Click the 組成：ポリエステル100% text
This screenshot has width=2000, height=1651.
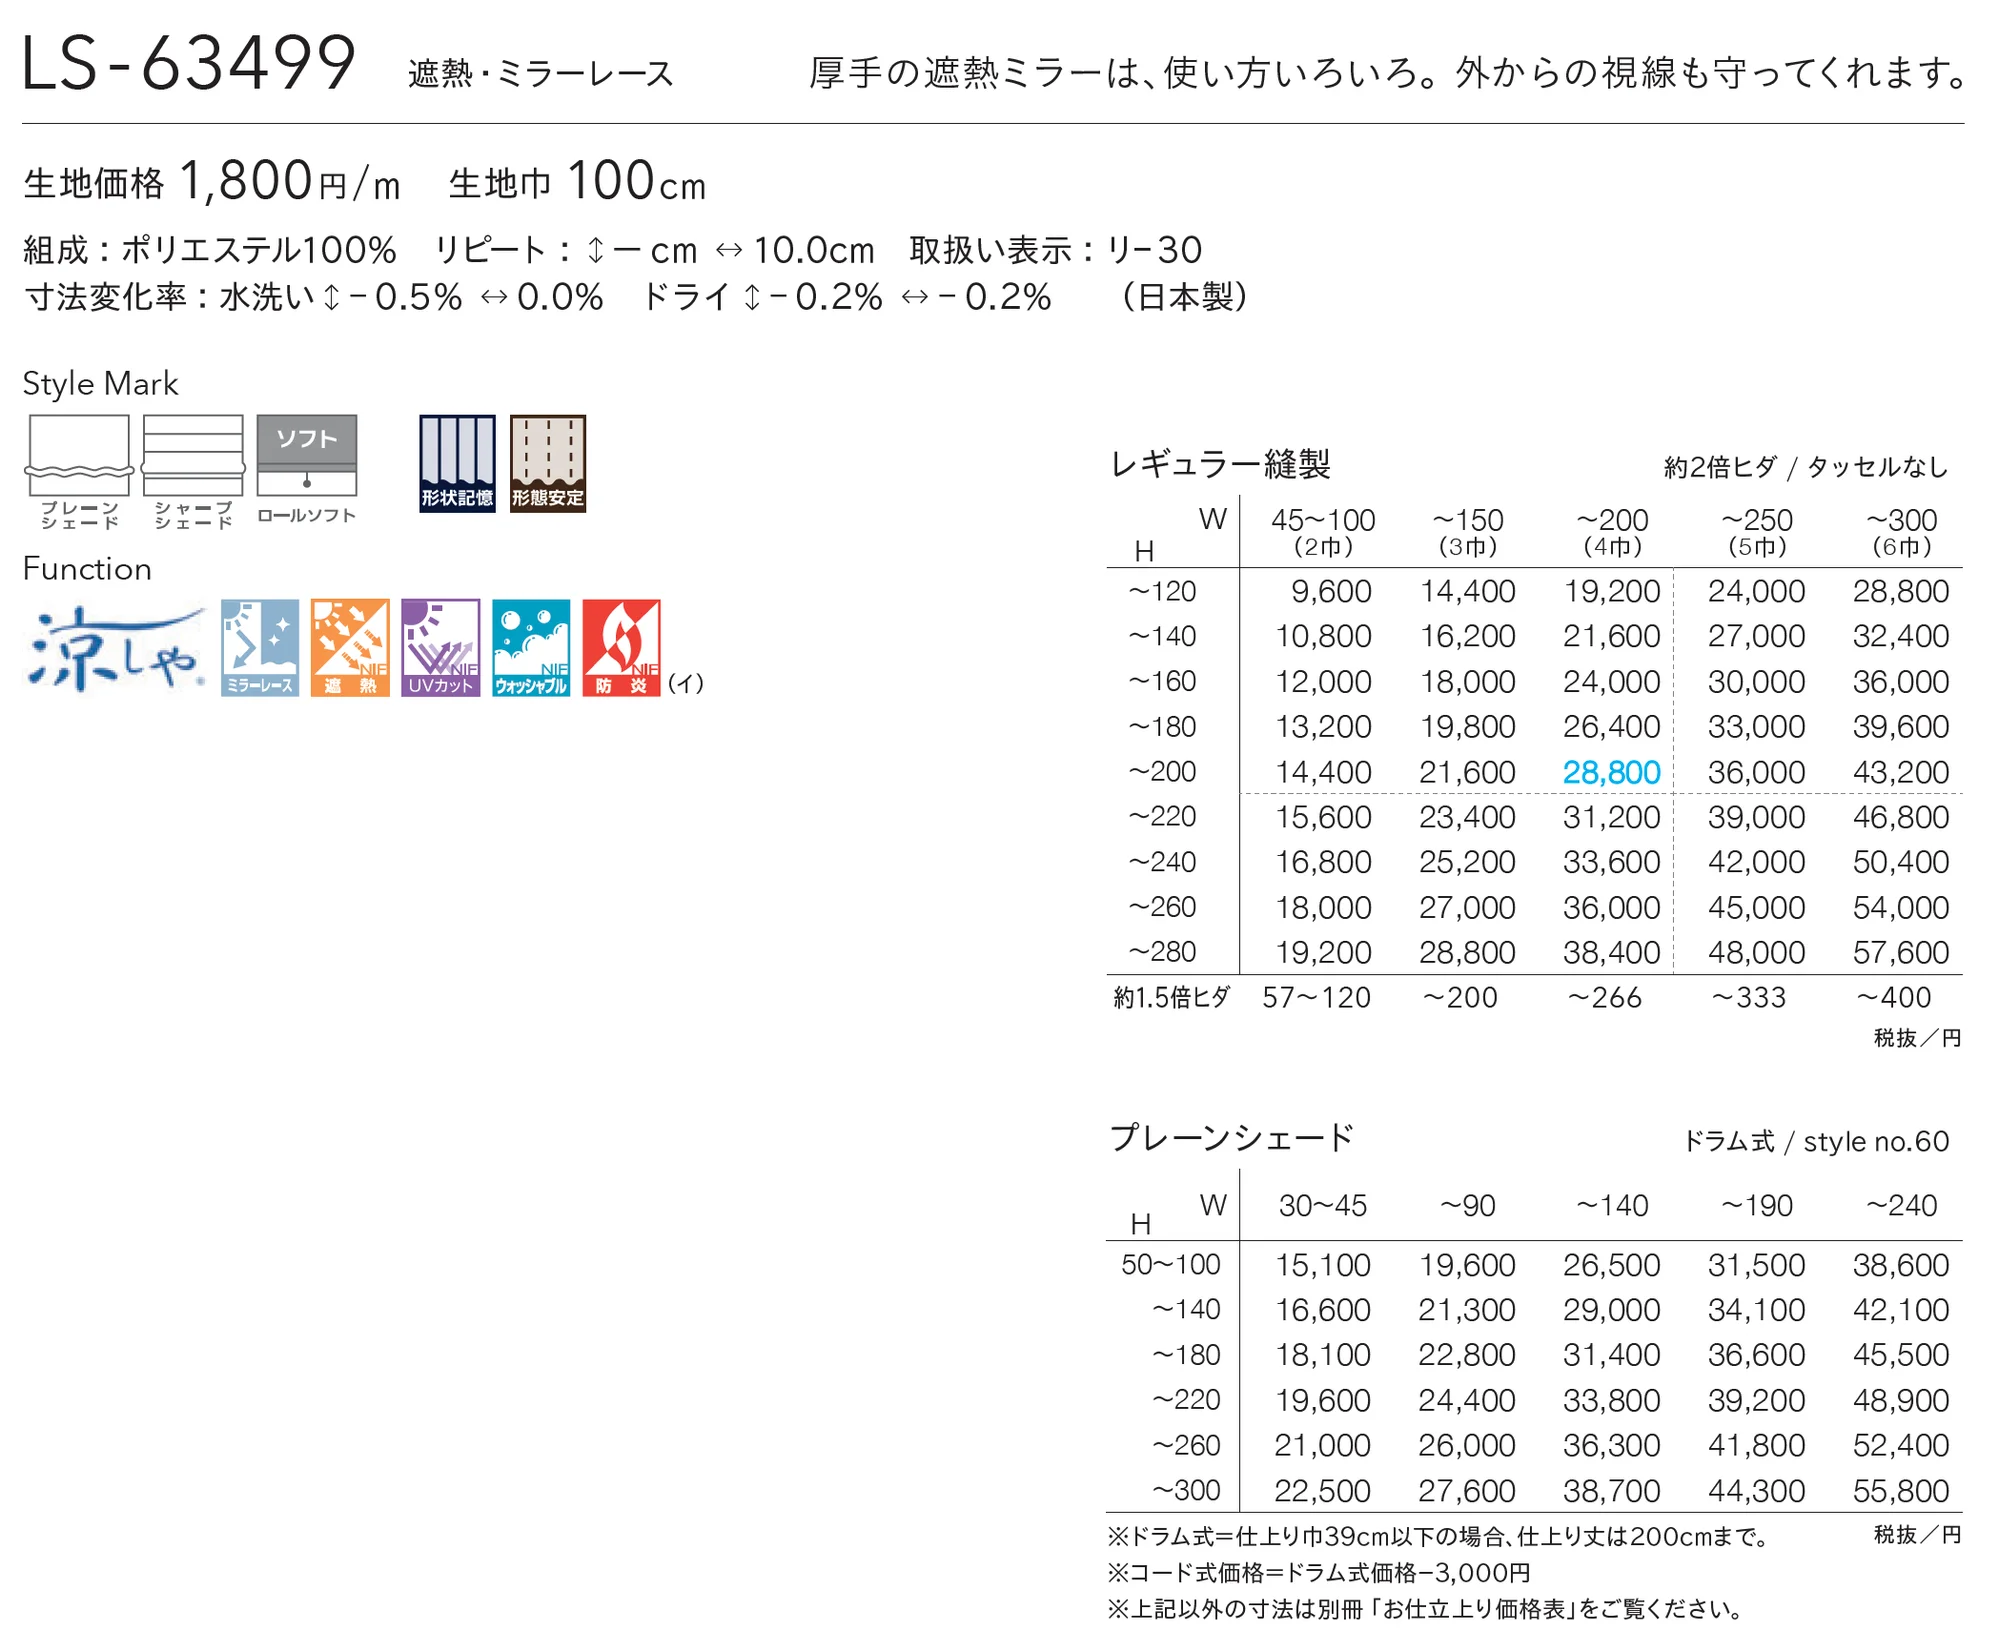pos(210,250)
